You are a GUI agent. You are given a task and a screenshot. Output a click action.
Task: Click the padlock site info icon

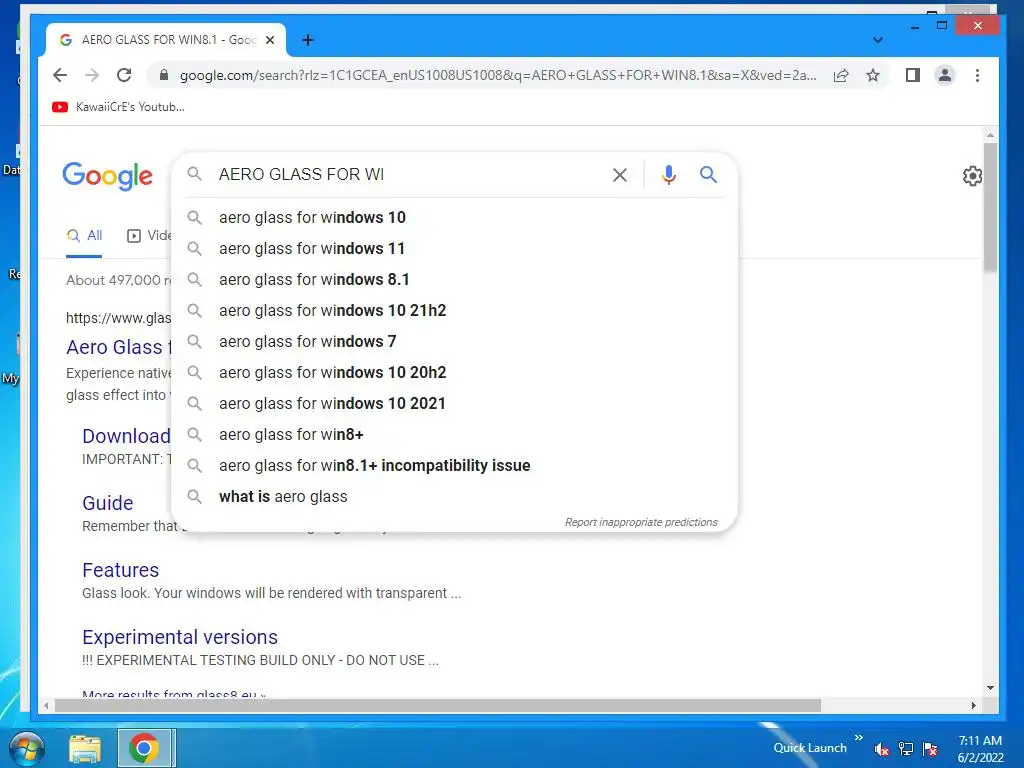click(164, 75)
